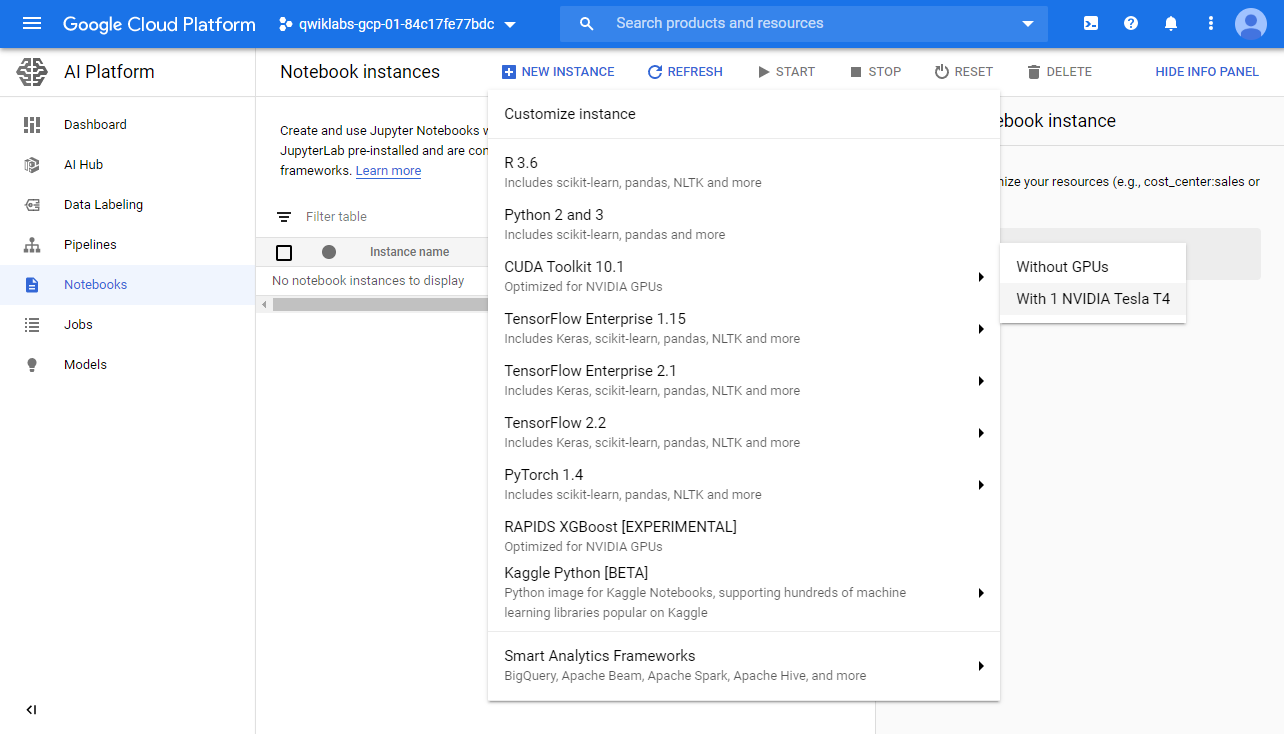Click the Models lightbulb icon

coord(32,365)
